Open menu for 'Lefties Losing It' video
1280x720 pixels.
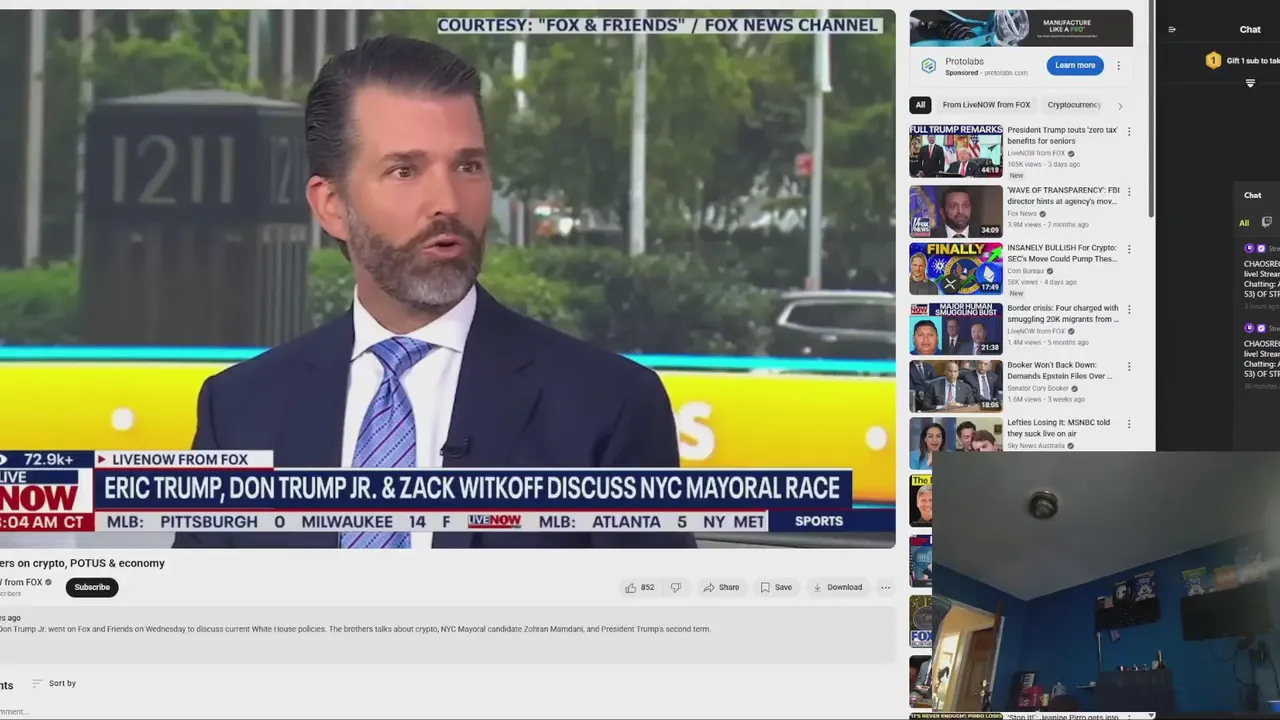pos(1129,425)
